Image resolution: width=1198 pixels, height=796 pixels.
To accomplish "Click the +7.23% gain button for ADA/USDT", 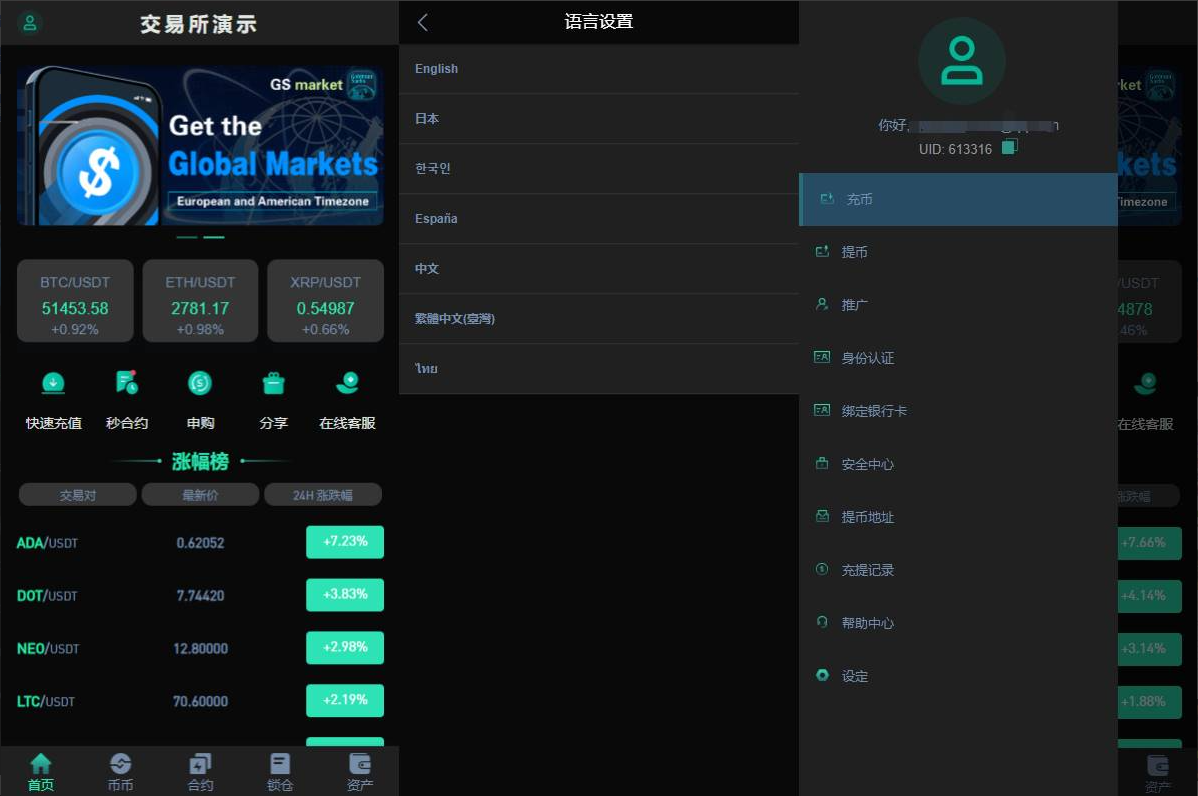I will (344, 541).
